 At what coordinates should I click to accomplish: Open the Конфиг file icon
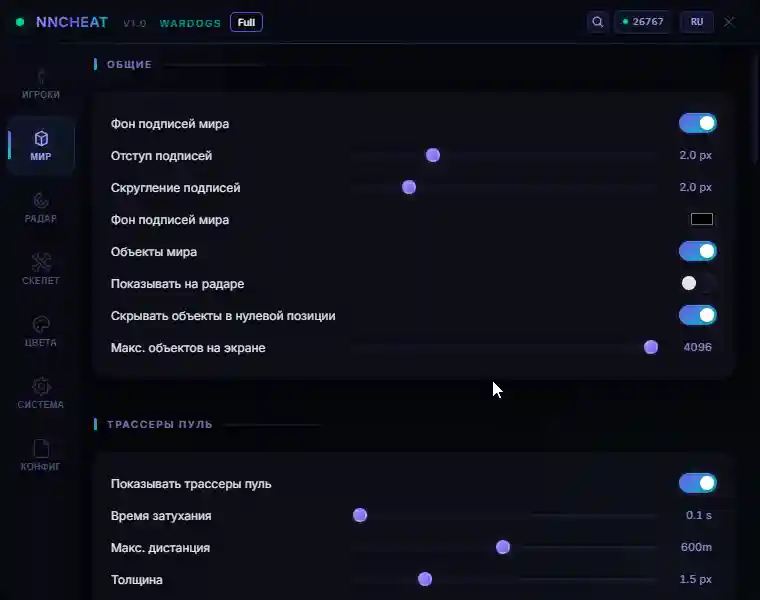(x=41, y=448)
